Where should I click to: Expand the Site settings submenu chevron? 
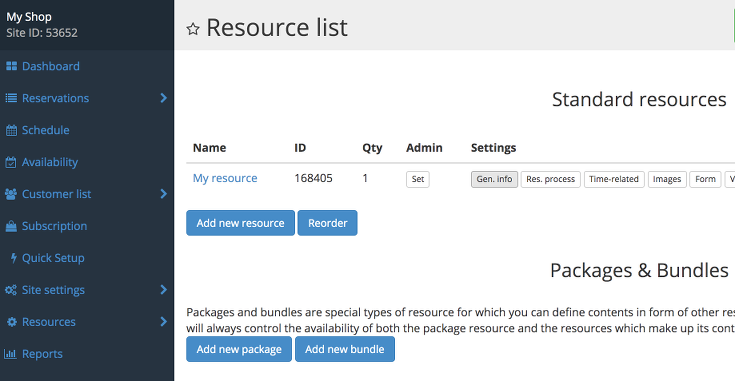(163, 290)
